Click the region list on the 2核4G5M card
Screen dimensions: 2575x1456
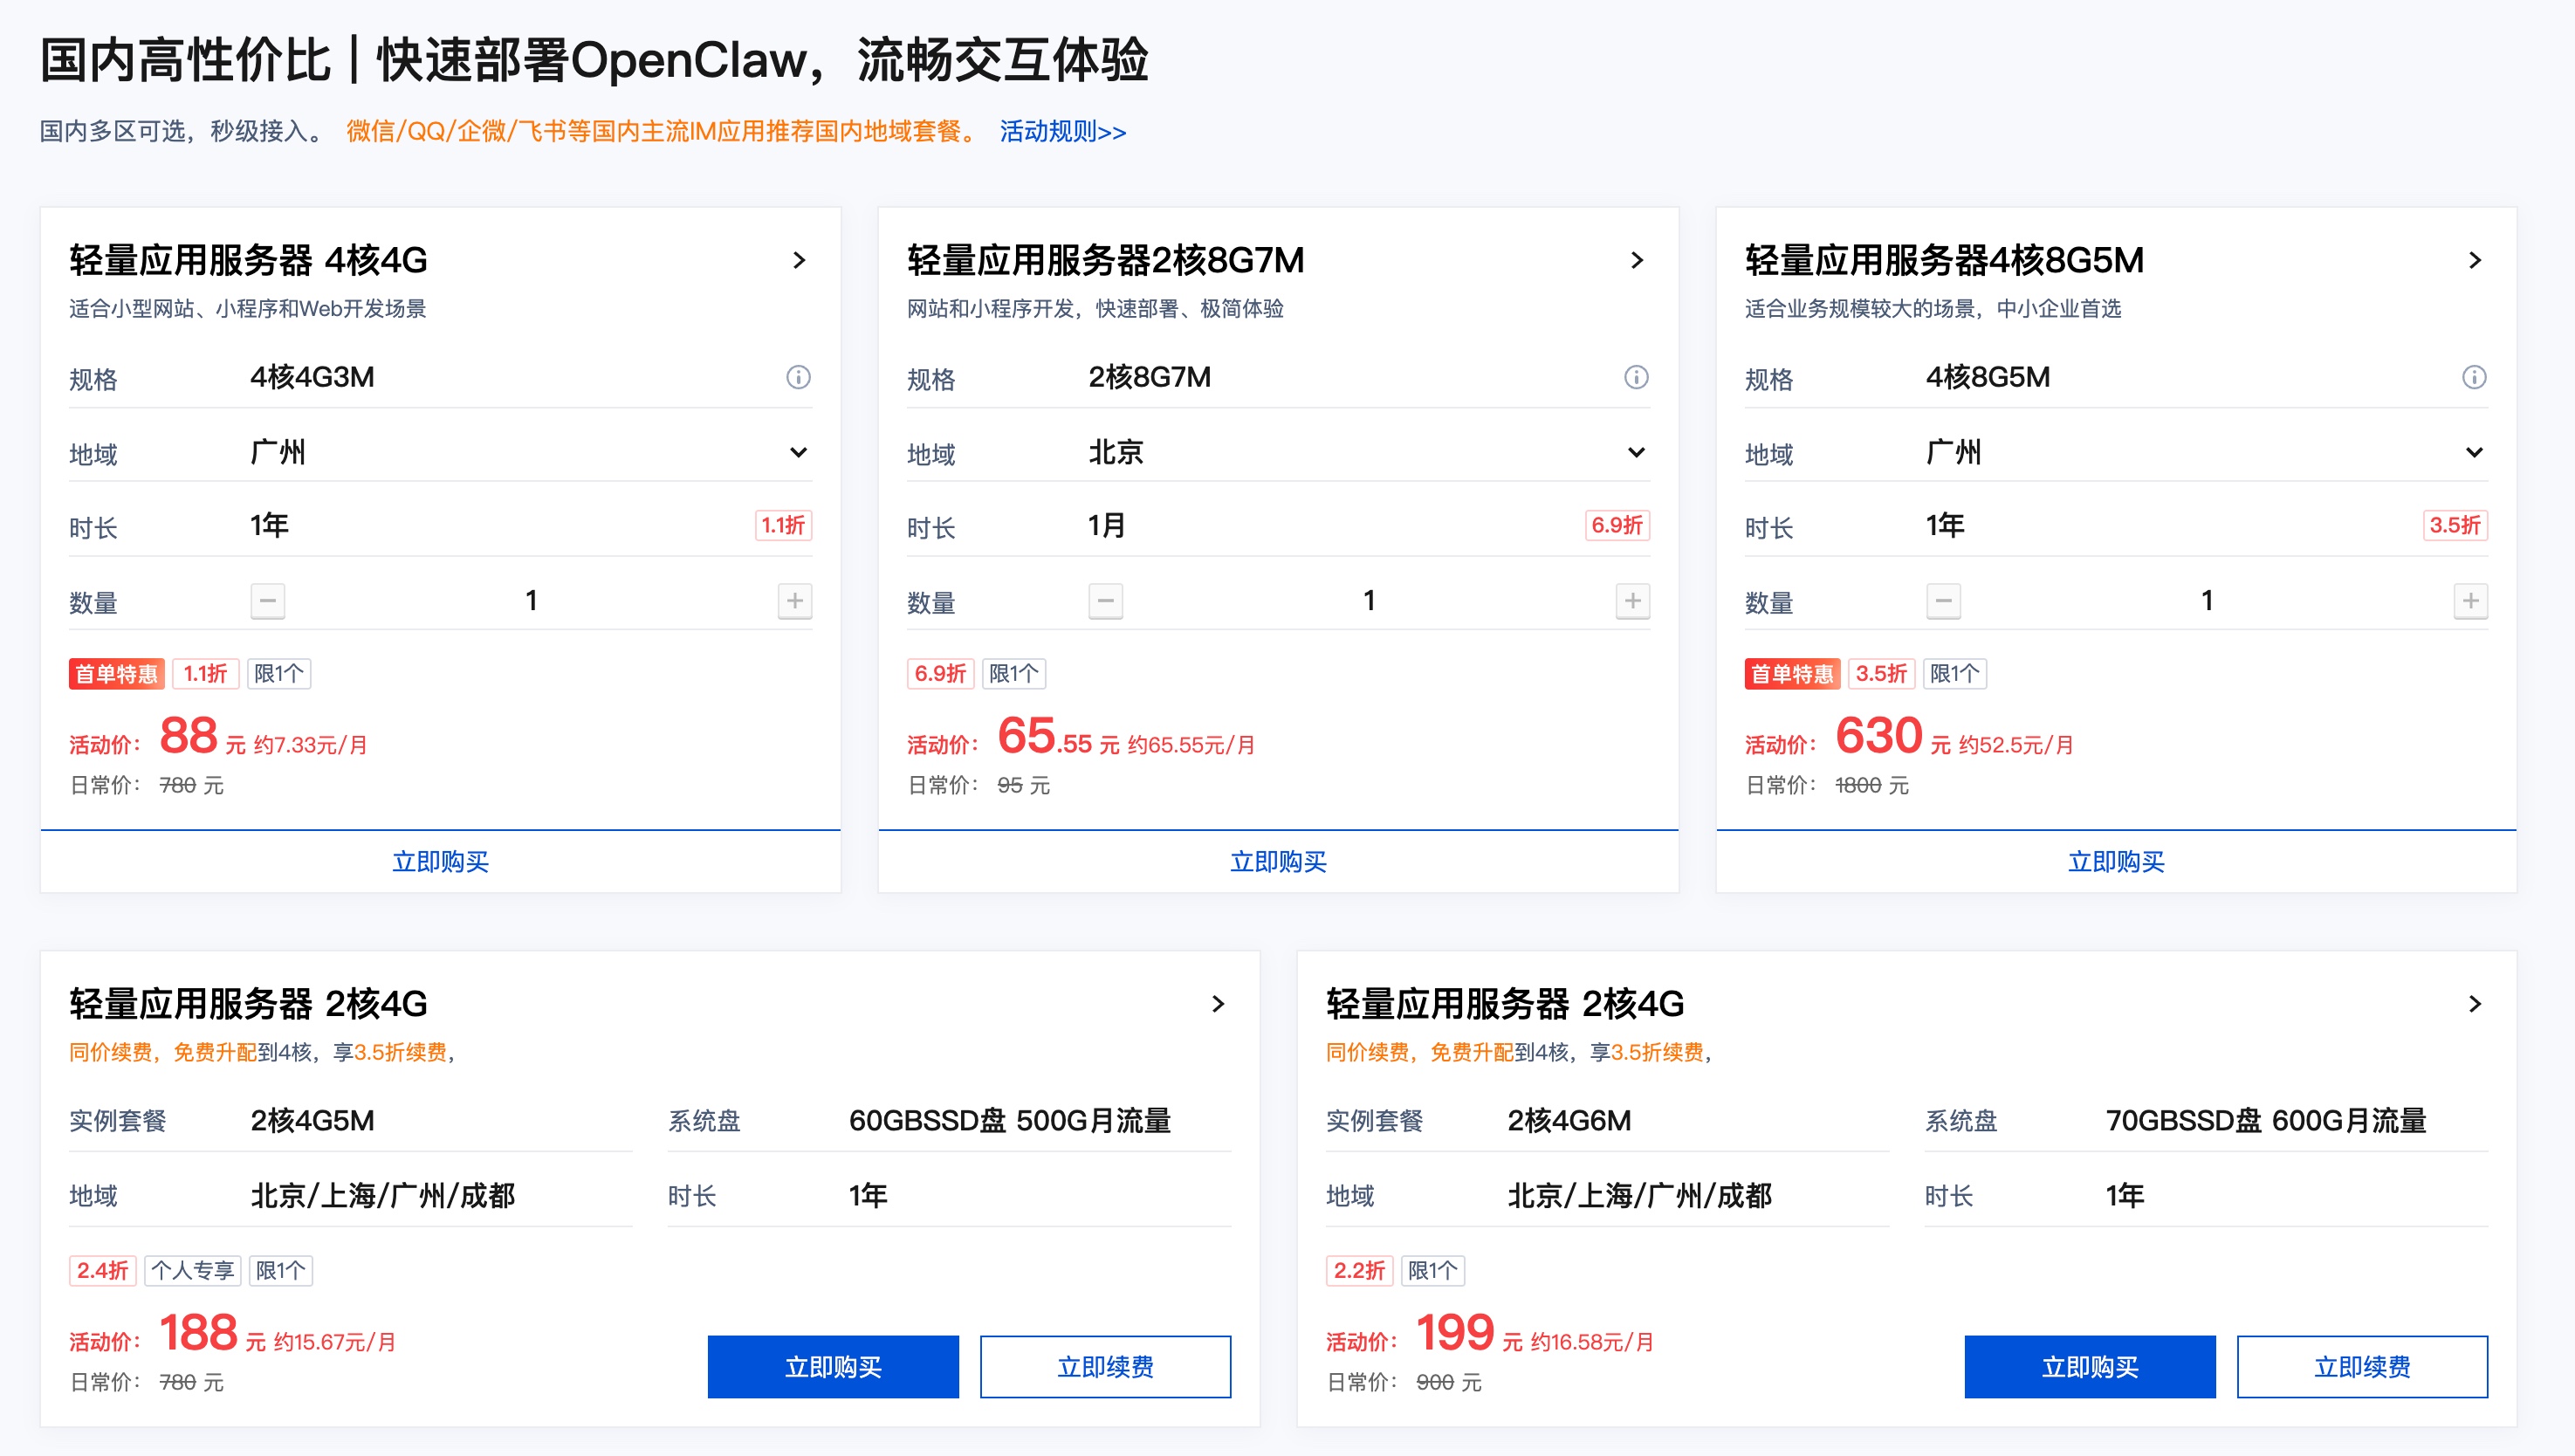pyautogui.click(x=383, y=1196)
